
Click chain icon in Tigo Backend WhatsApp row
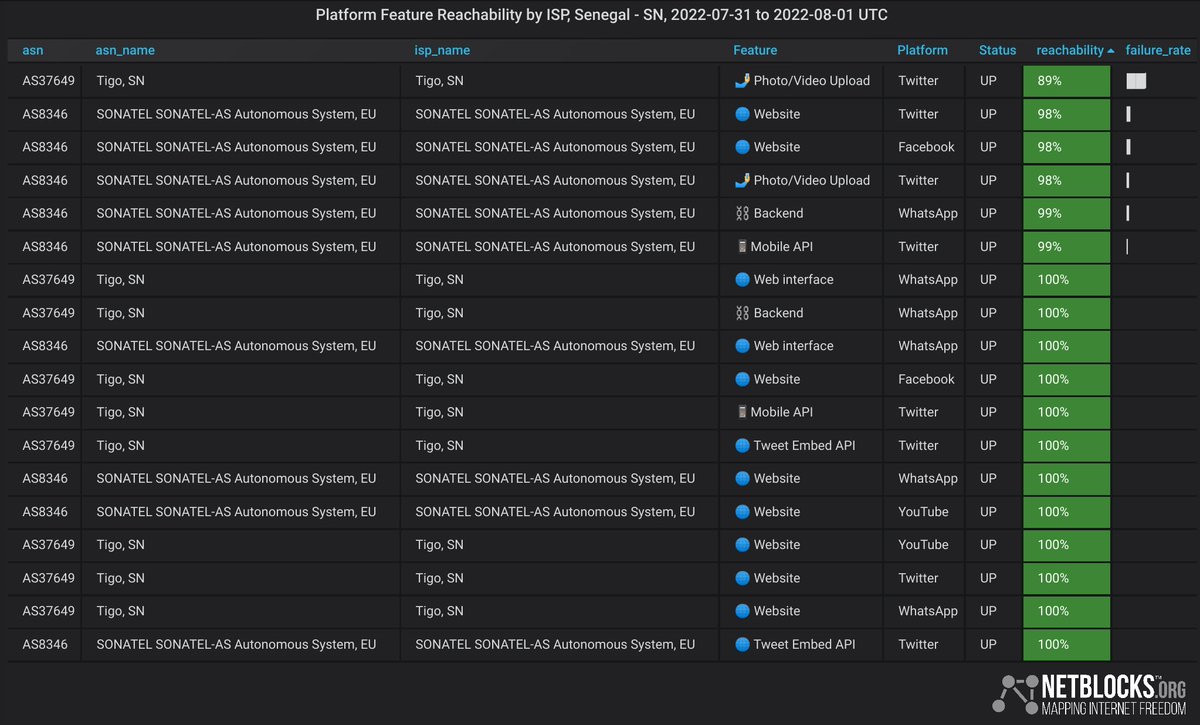(x=742, y=313)
